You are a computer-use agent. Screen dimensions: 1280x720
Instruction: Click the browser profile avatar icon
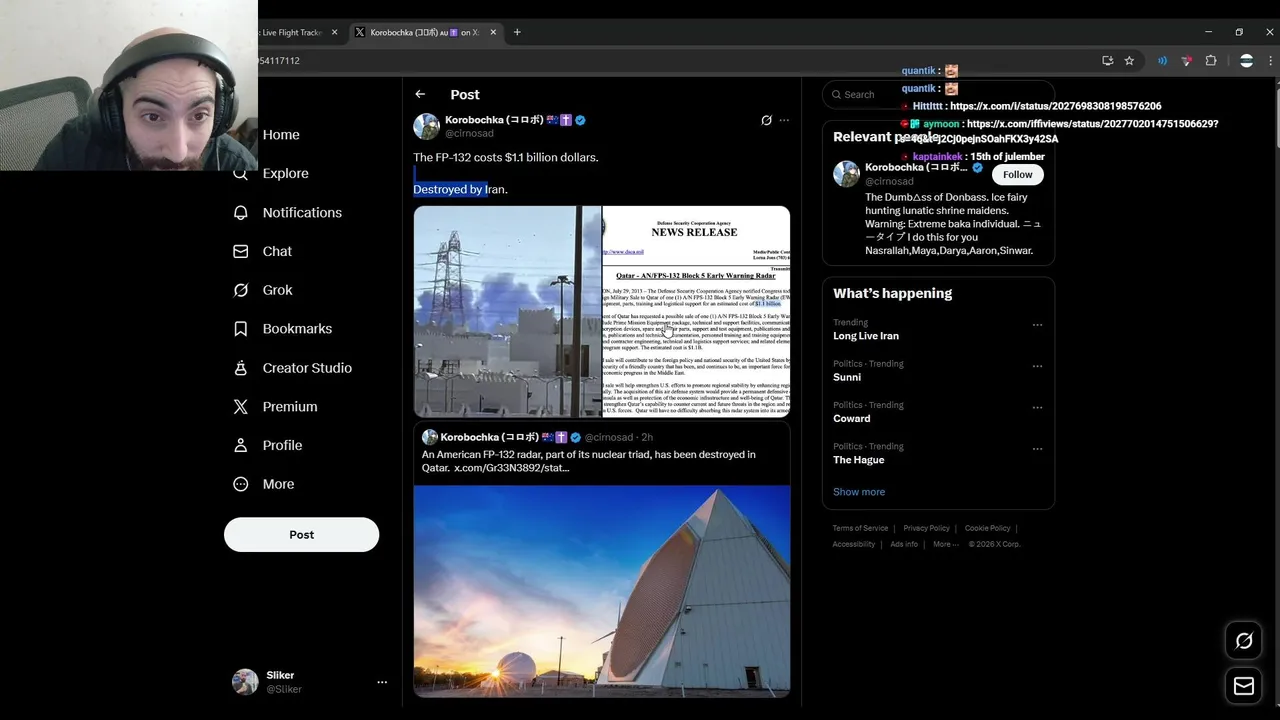point(1246,61)
